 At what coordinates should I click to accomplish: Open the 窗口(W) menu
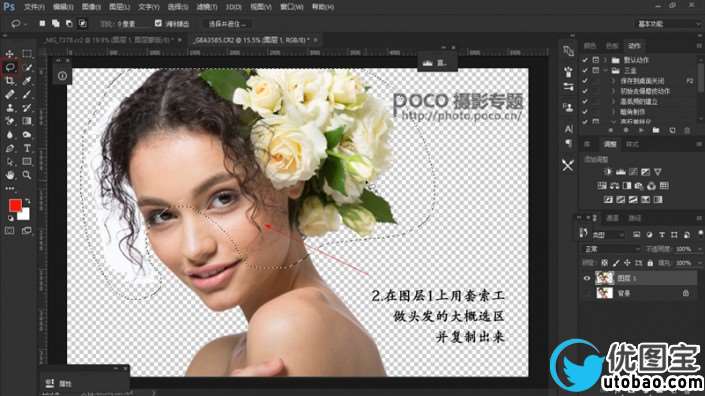pos(292,7)
